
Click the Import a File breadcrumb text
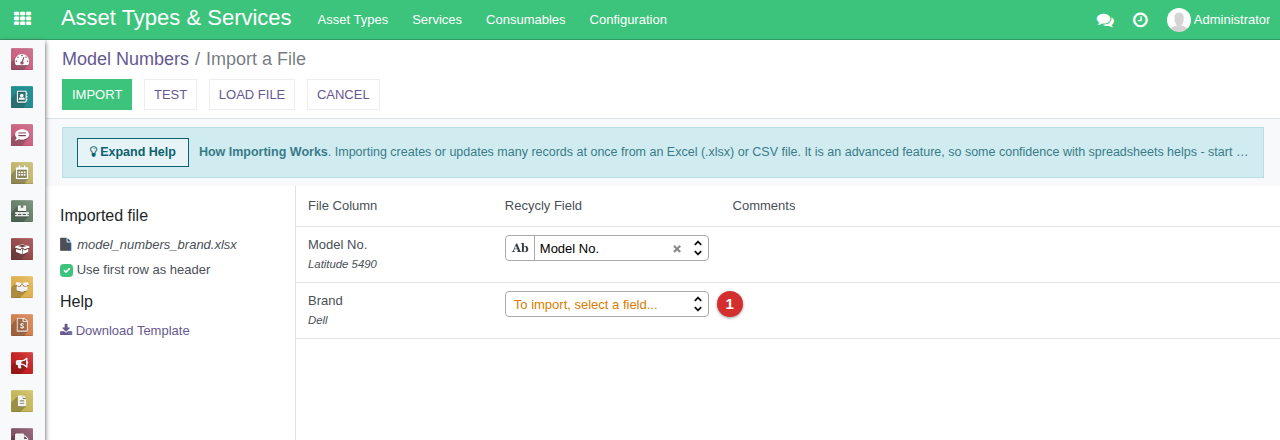click(x=256, y=59)
